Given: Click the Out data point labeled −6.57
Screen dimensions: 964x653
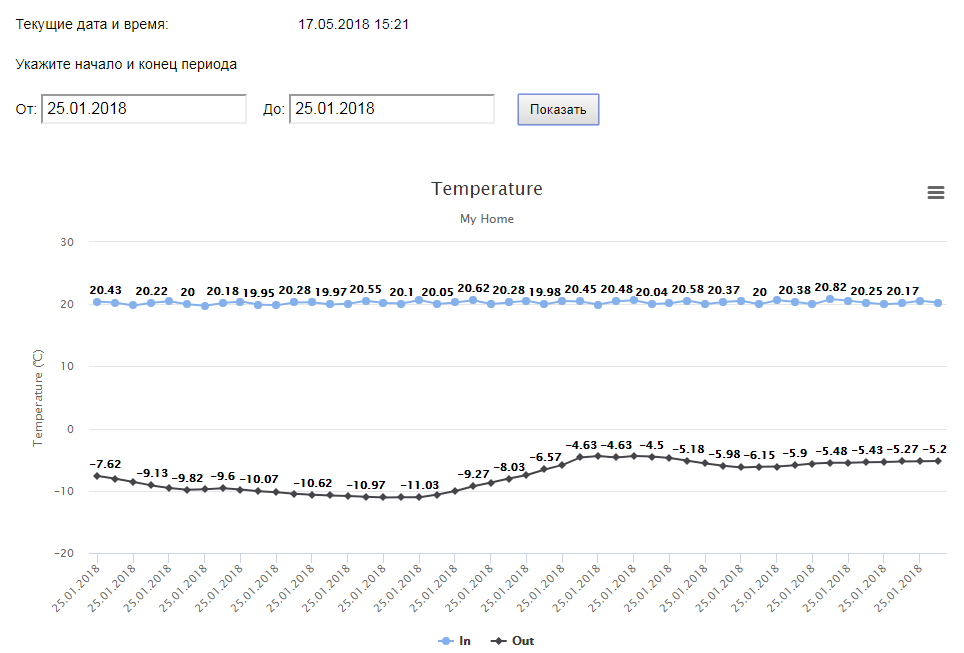Looking at the screenshot, I should pos(544,469).
